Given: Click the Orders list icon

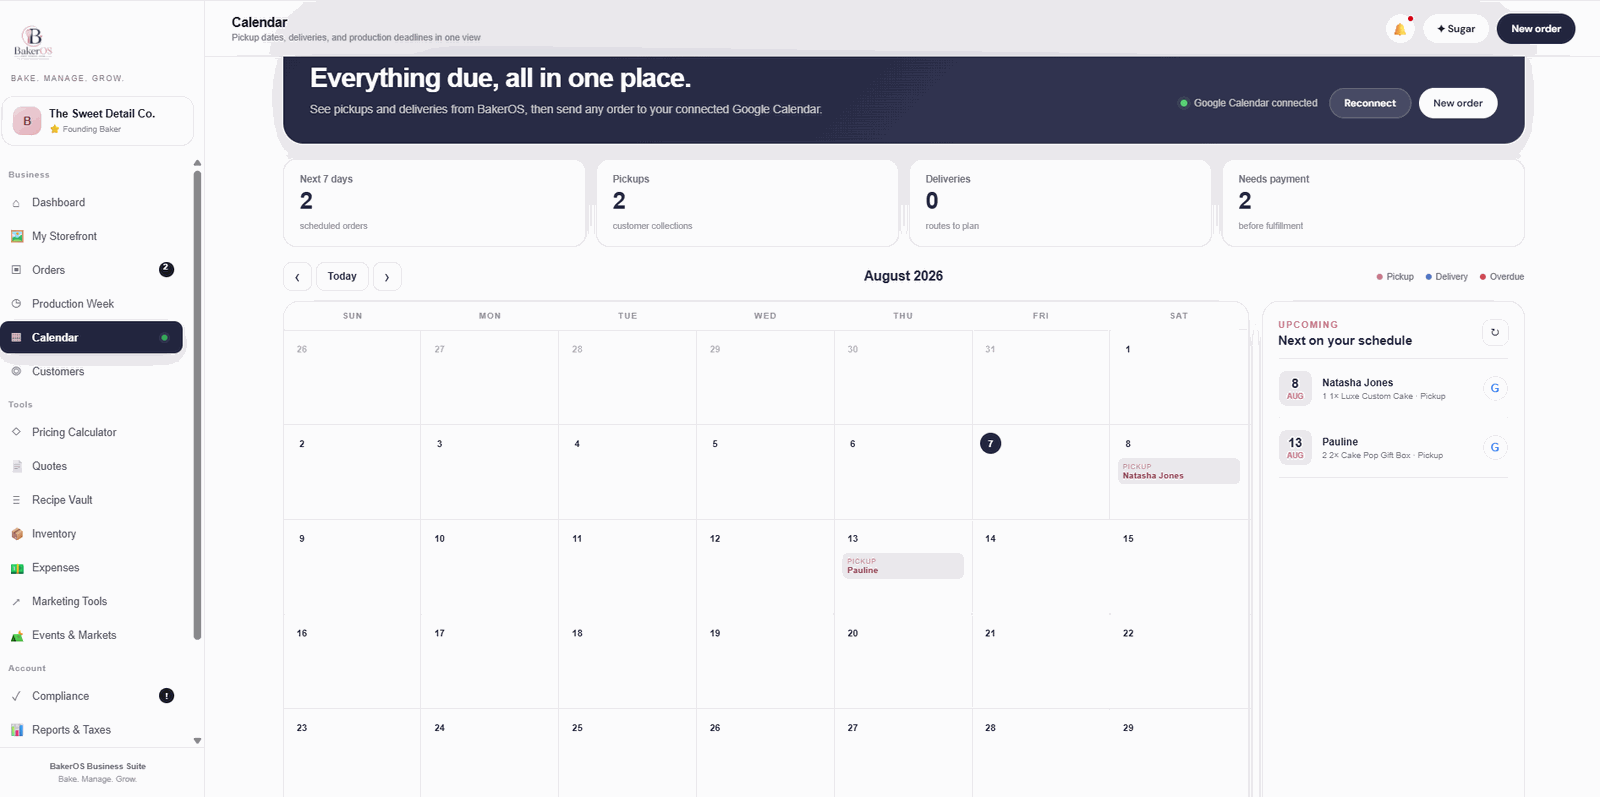Looking at the screenshot, I should pos(16,270).
